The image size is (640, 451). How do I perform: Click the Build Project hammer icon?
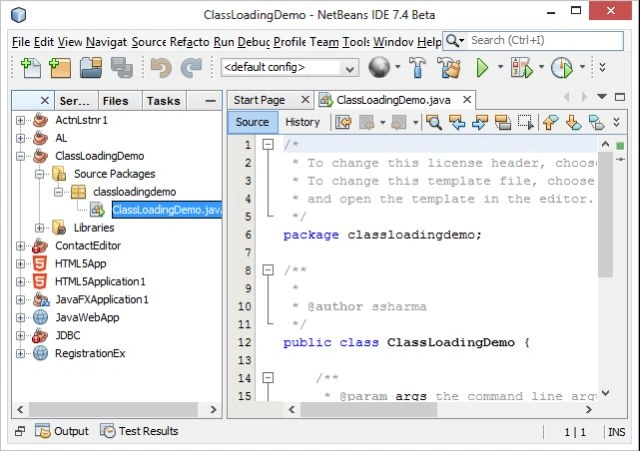[x=417, y=67]
